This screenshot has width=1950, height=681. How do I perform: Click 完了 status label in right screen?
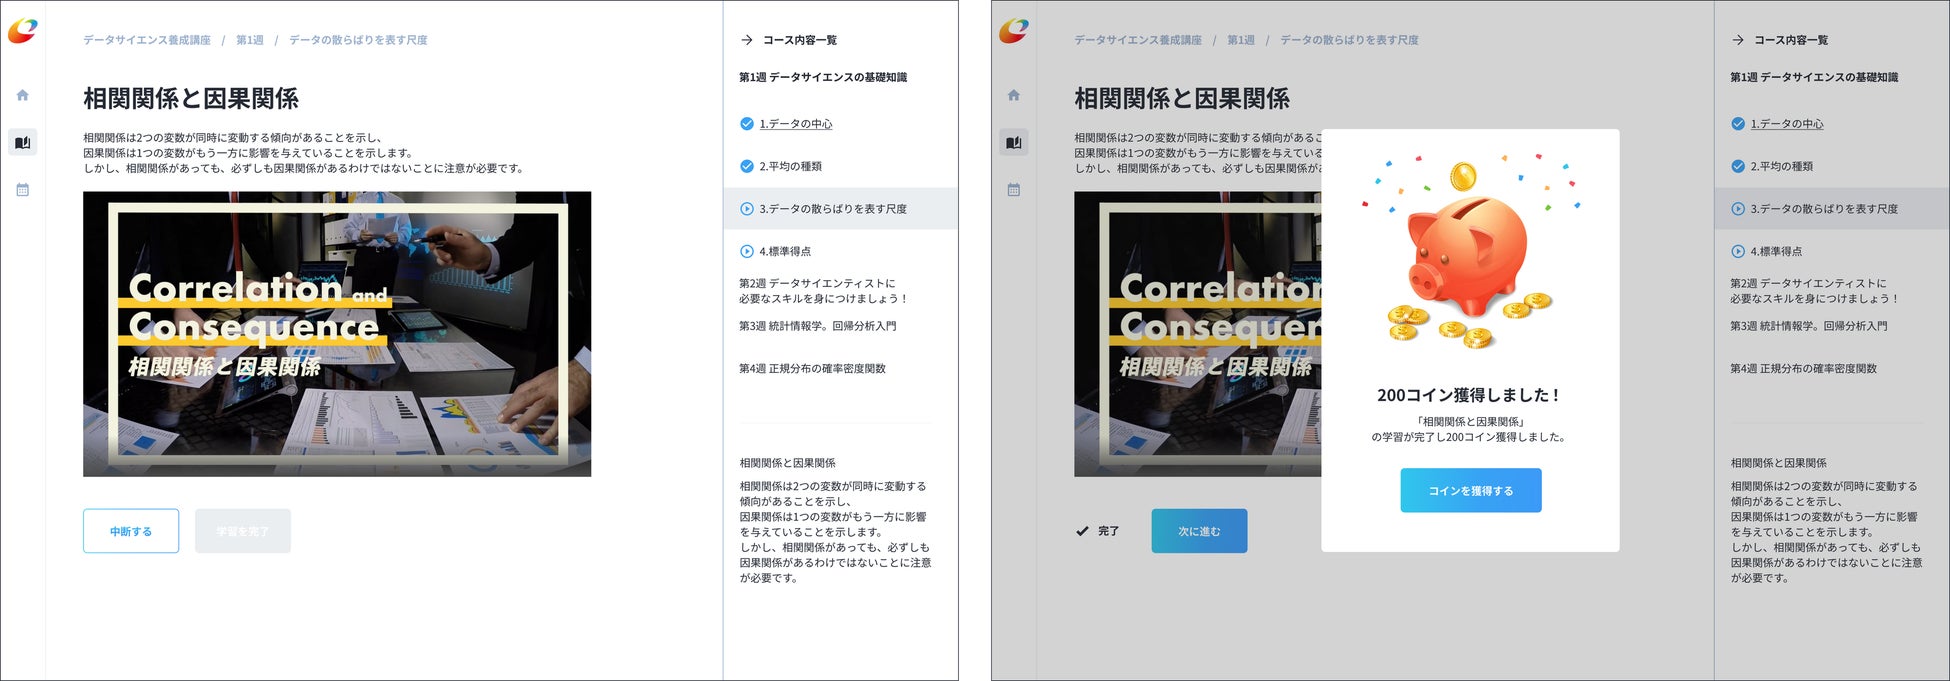tap(1108, 531)
